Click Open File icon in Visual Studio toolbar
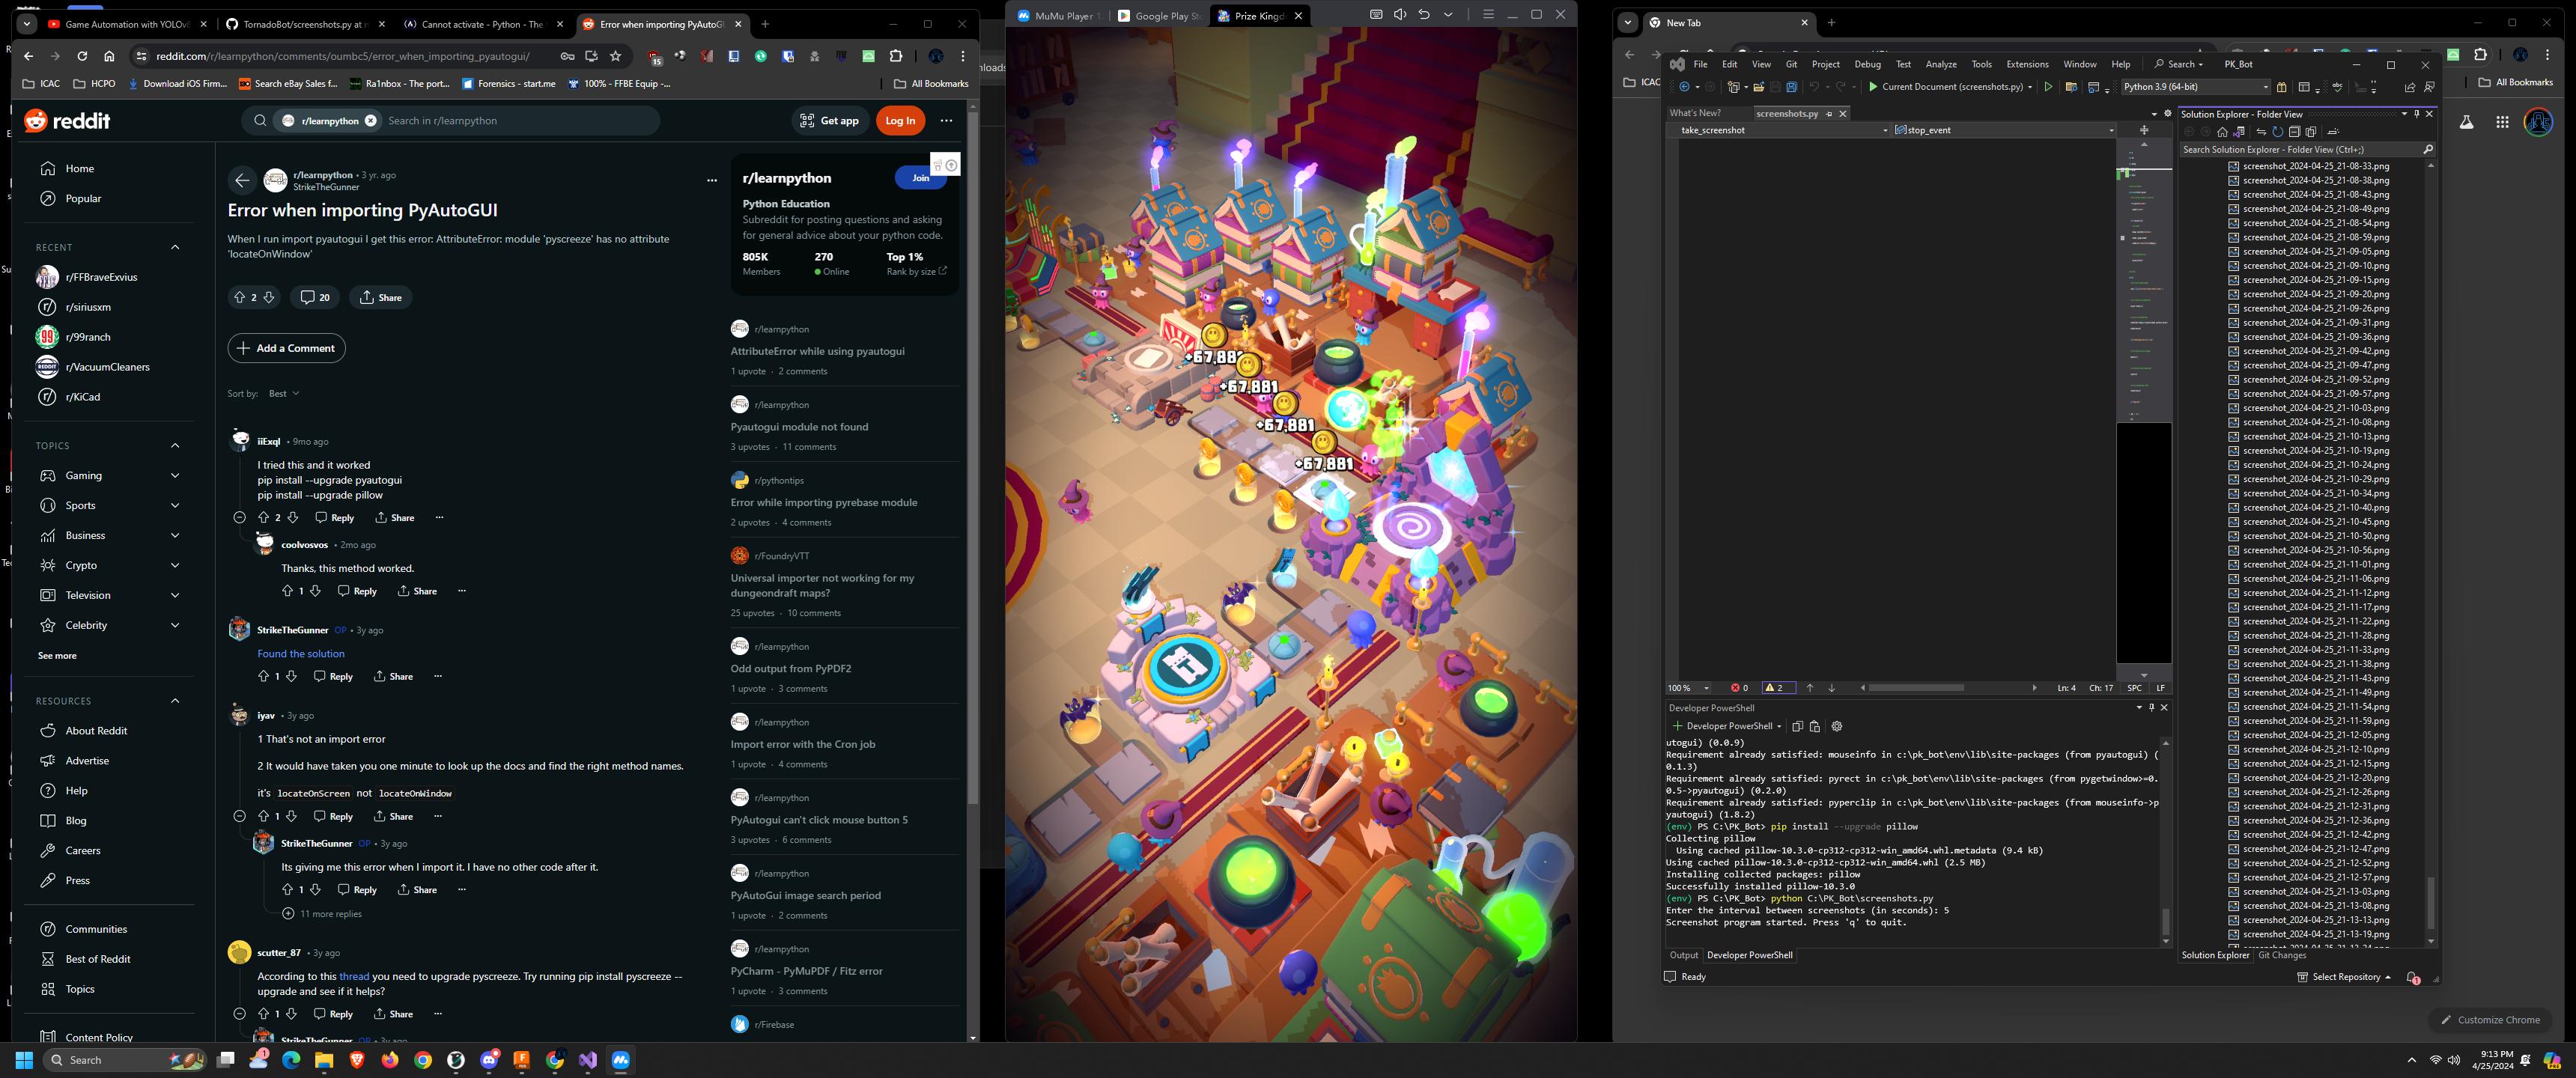The height and width of the screenshot is (1078, 2576). tap(1759, 87)
